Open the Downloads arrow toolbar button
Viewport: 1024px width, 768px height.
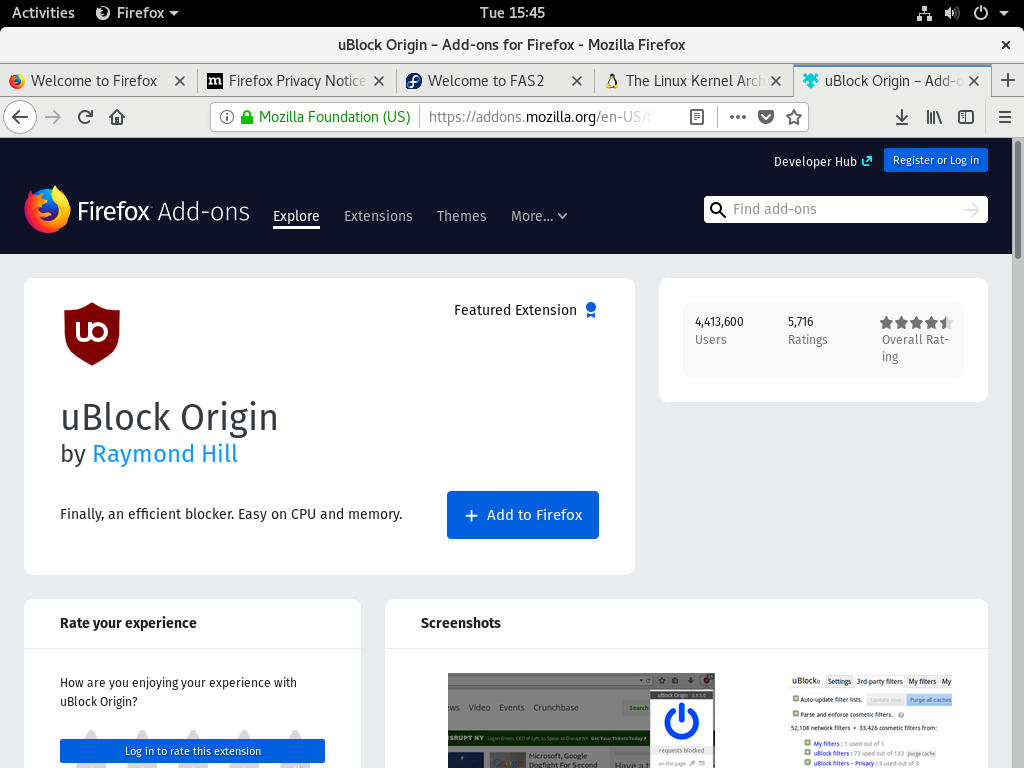902,118
